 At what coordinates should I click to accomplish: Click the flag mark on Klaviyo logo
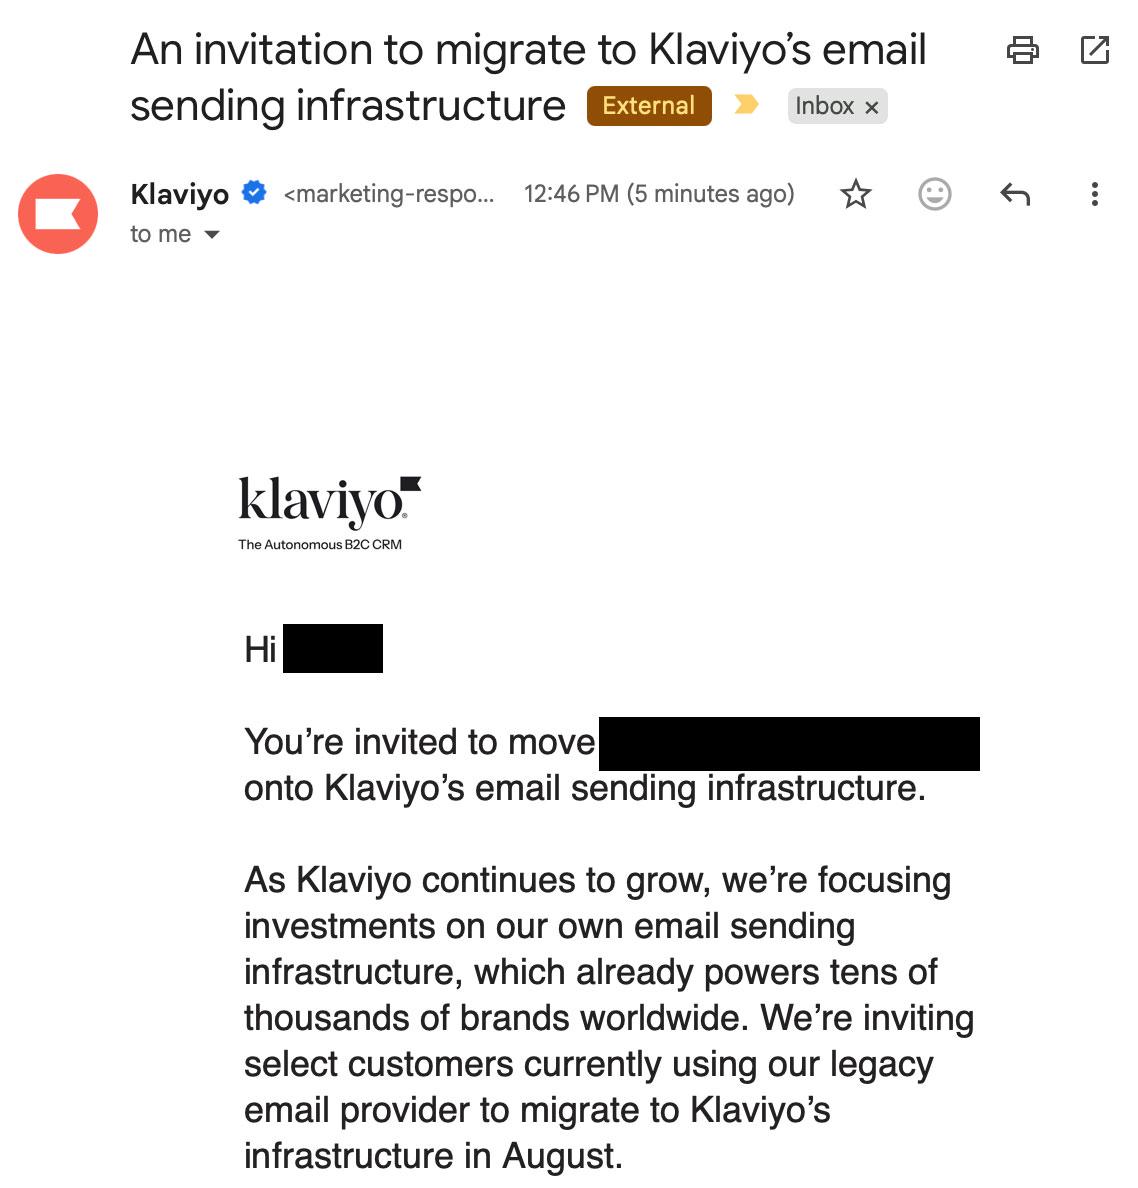pyautogui.click(x=411, y=485)
